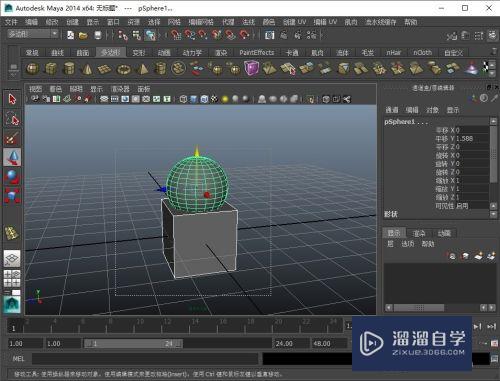Click the MEL command input field
The width and height of the screenshot is (500, 381).
pos(145,359)
